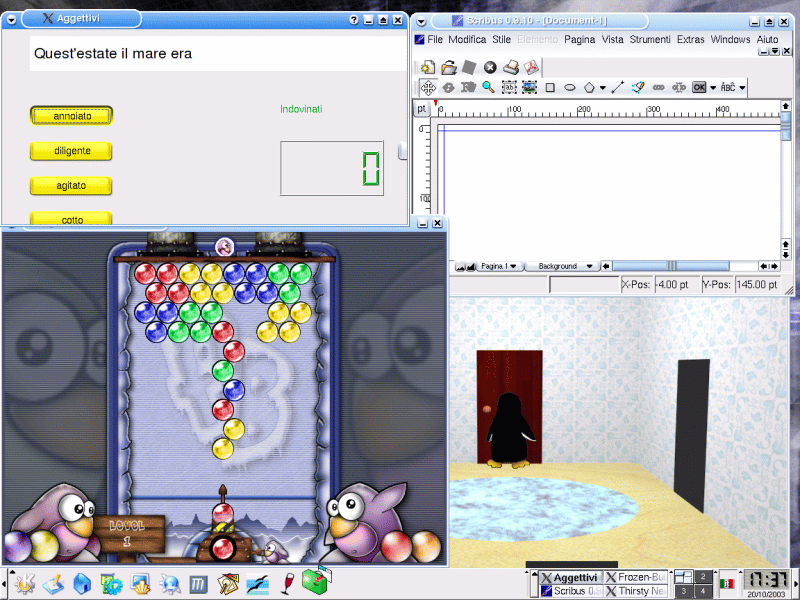Expand the PDF 'OK' tool dropdown arrow

point(713,88)
